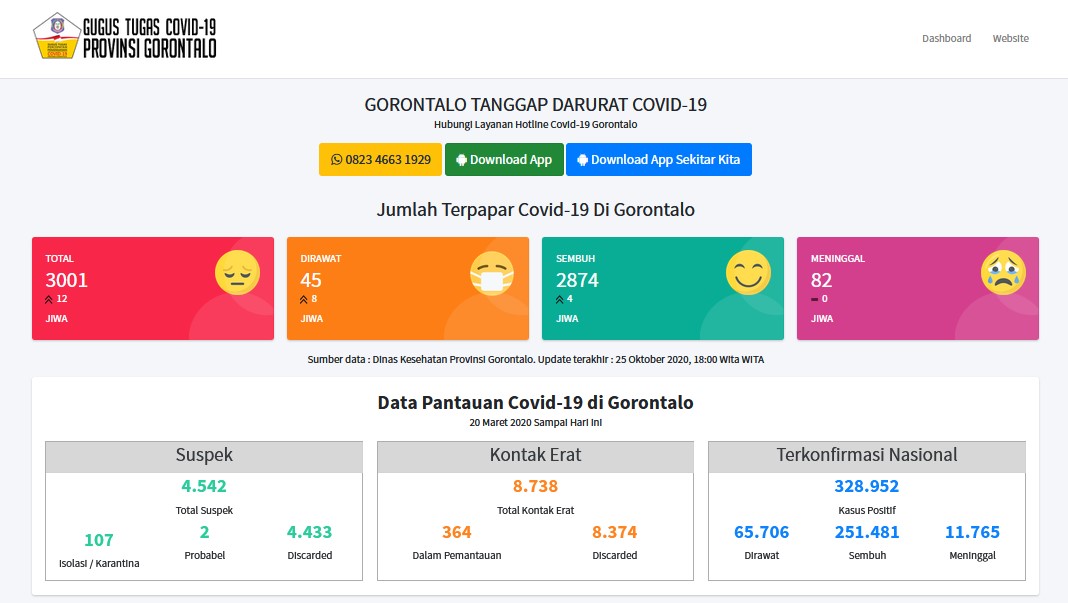Image resolution: width=1068 pixels, height=603 pixels.
Task: Click the smiling emoji on Sembuh card
Action: pyautogui.click(x=748, y=273)
